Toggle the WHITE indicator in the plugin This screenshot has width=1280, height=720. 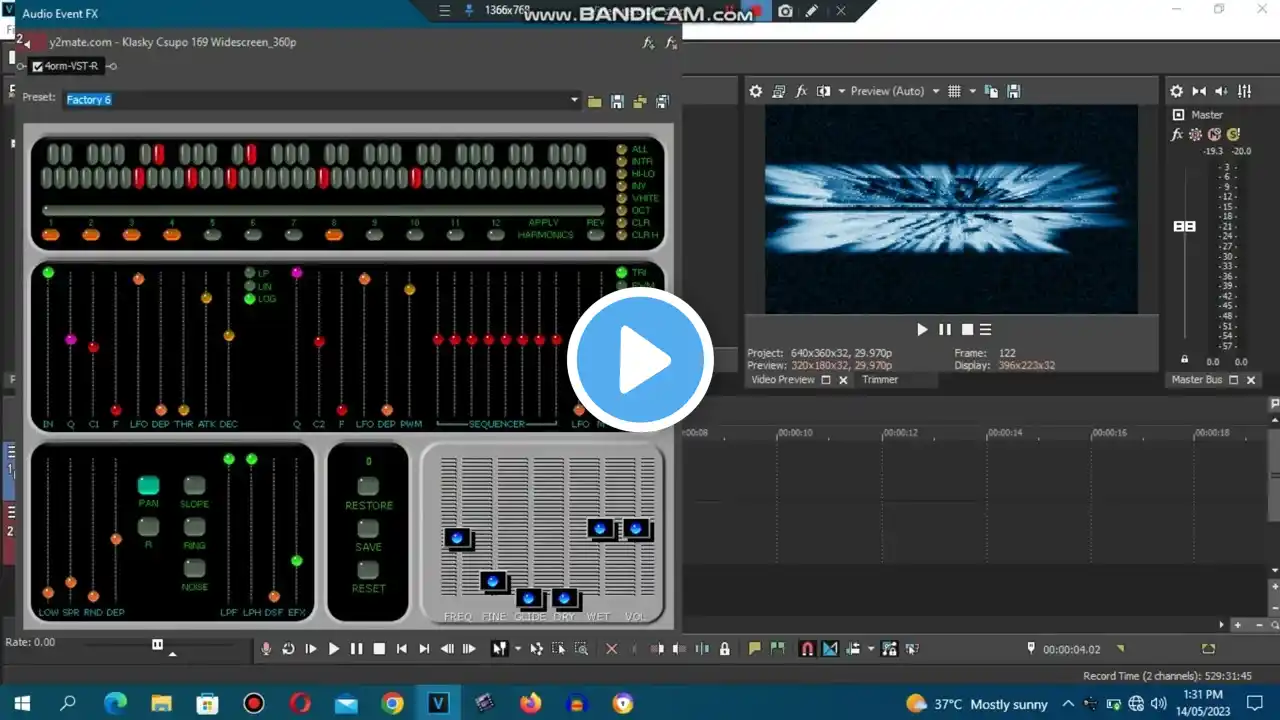(x=621, y=198)
